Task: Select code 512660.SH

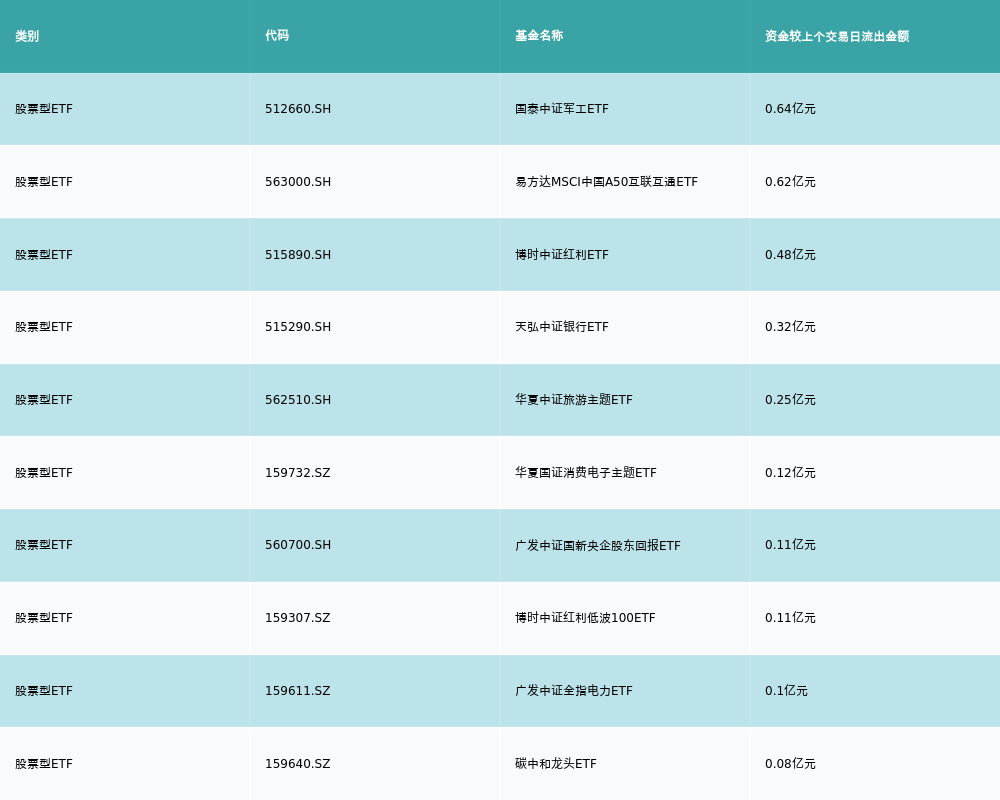Action: (298, 109)
